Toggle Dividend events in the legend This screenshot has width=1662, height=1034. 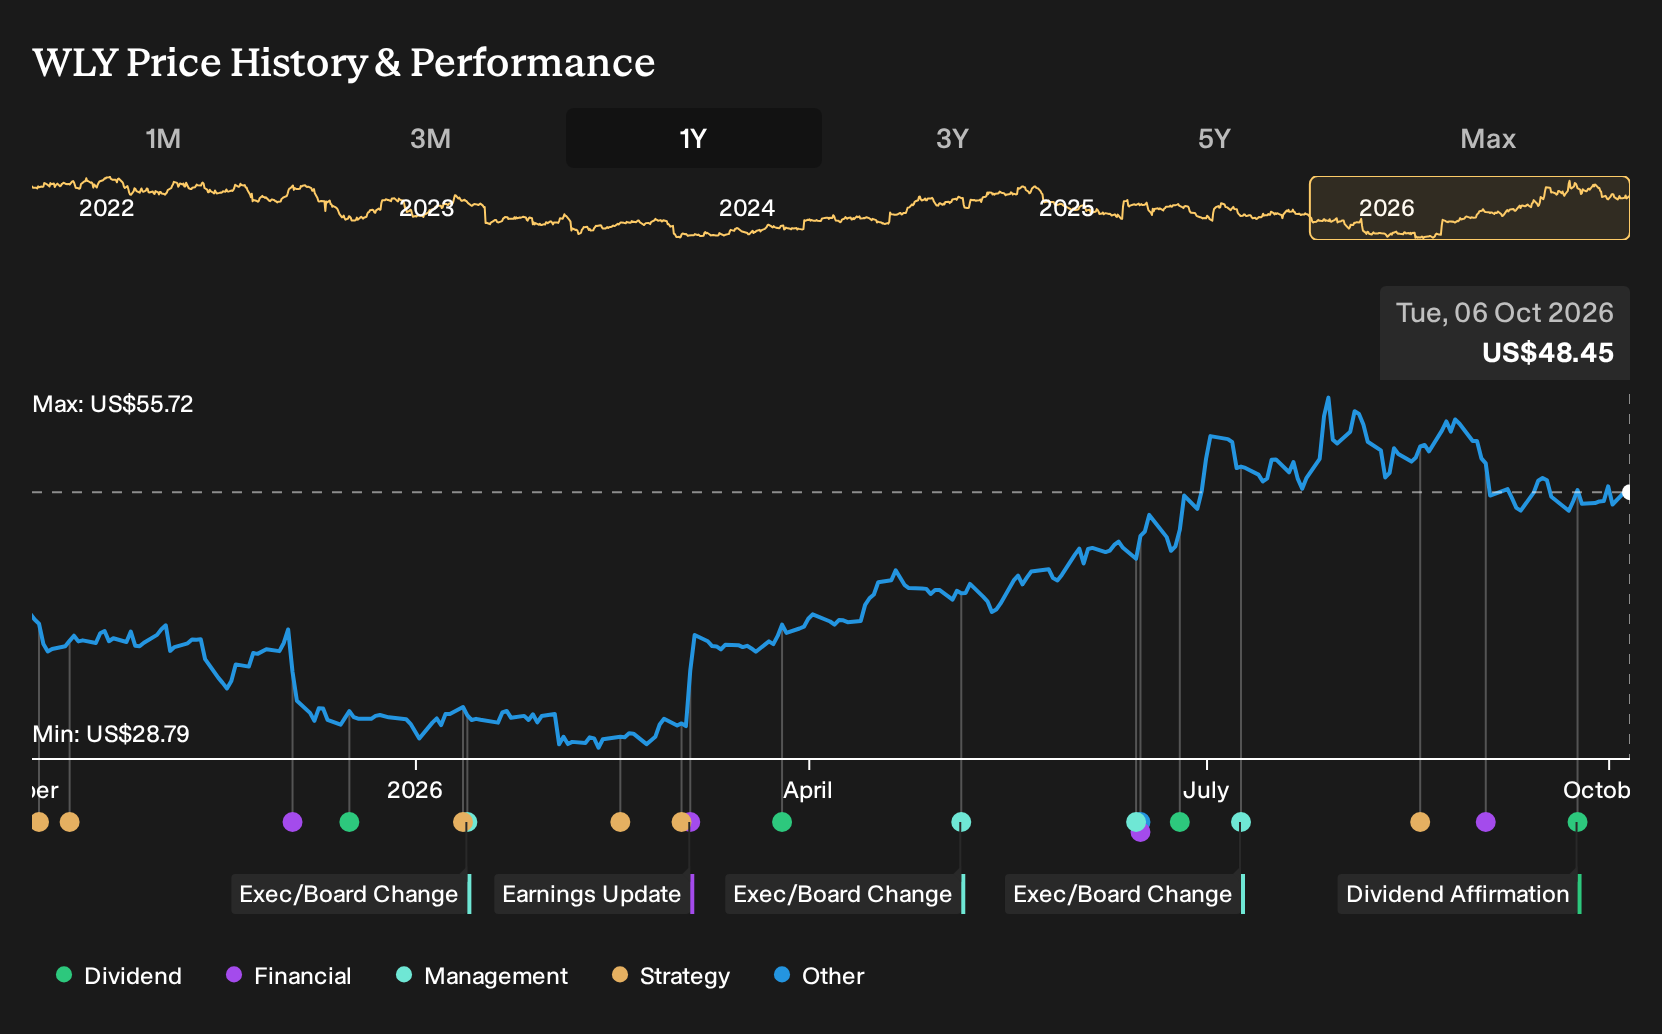click(119, 976)
